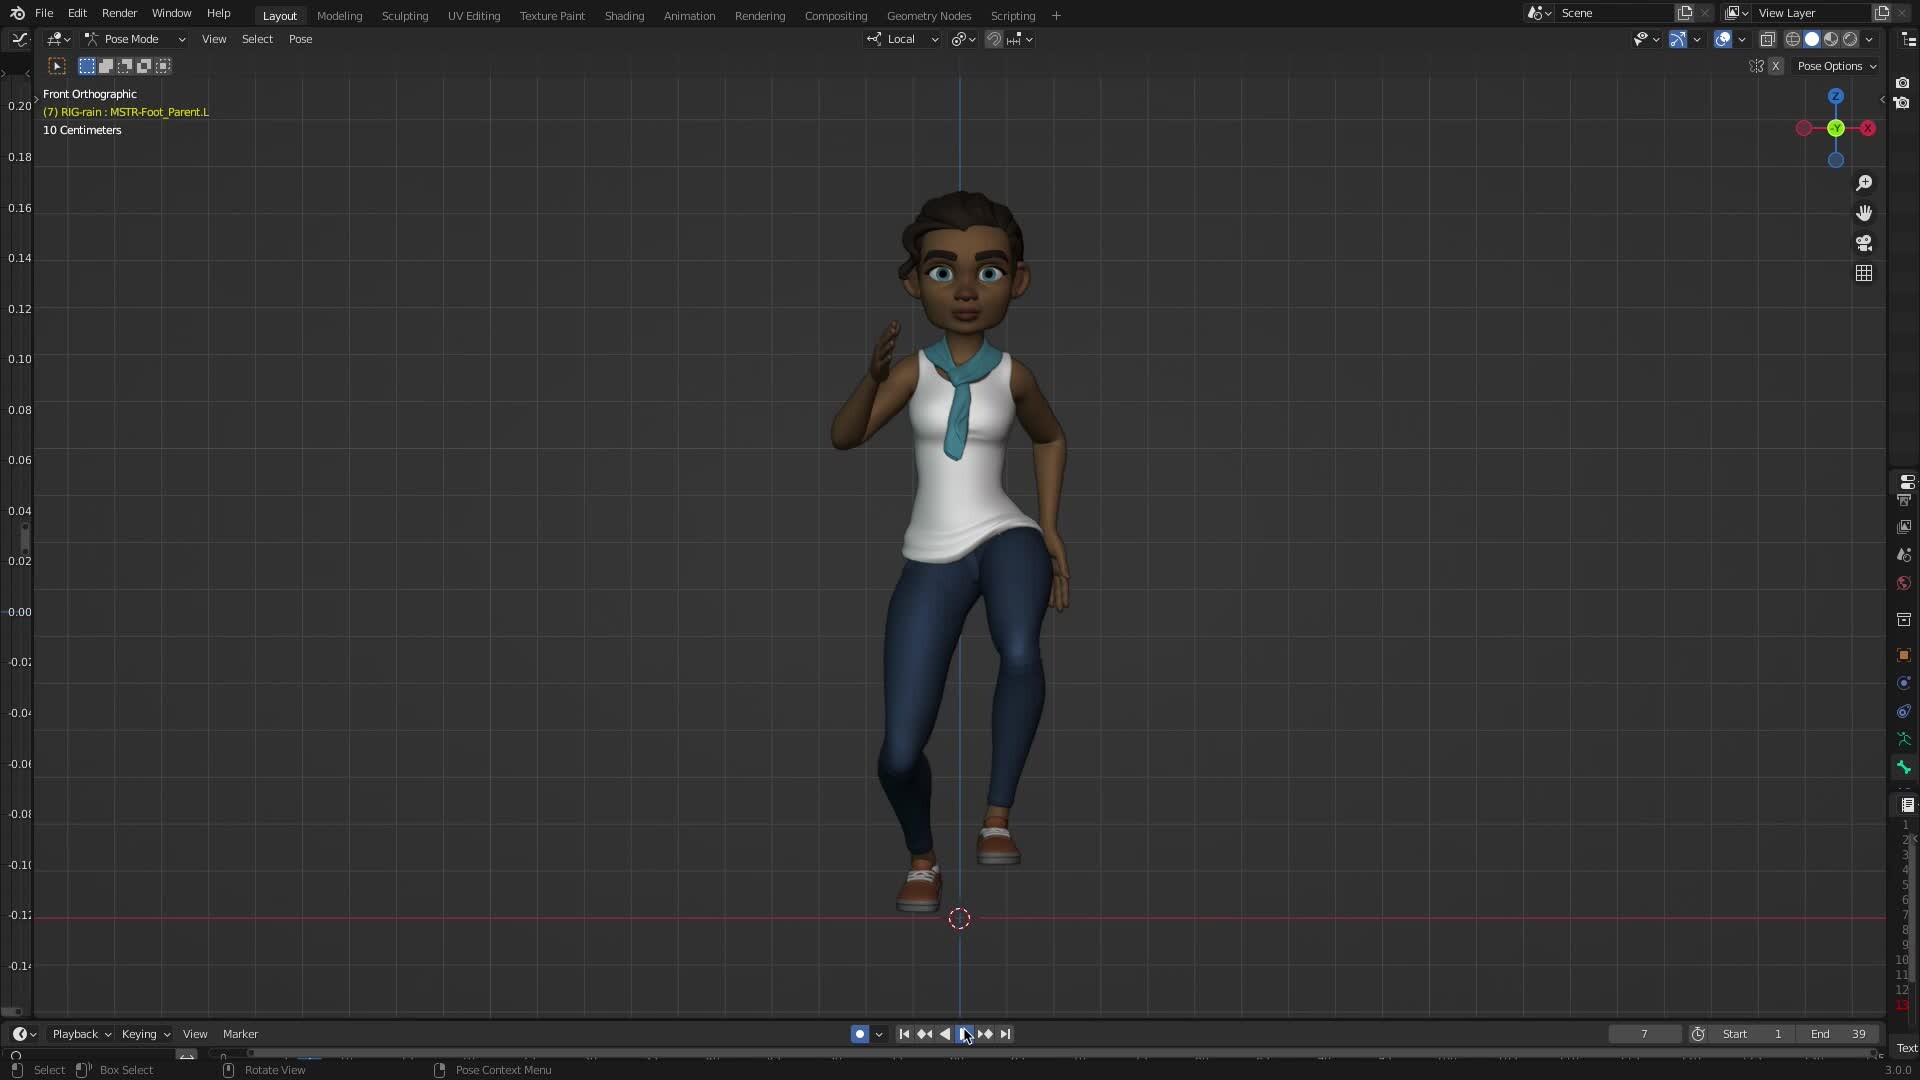Open the Pose menu
This screenshot has height=1080, width=1920.
click(x=300, y=39)
